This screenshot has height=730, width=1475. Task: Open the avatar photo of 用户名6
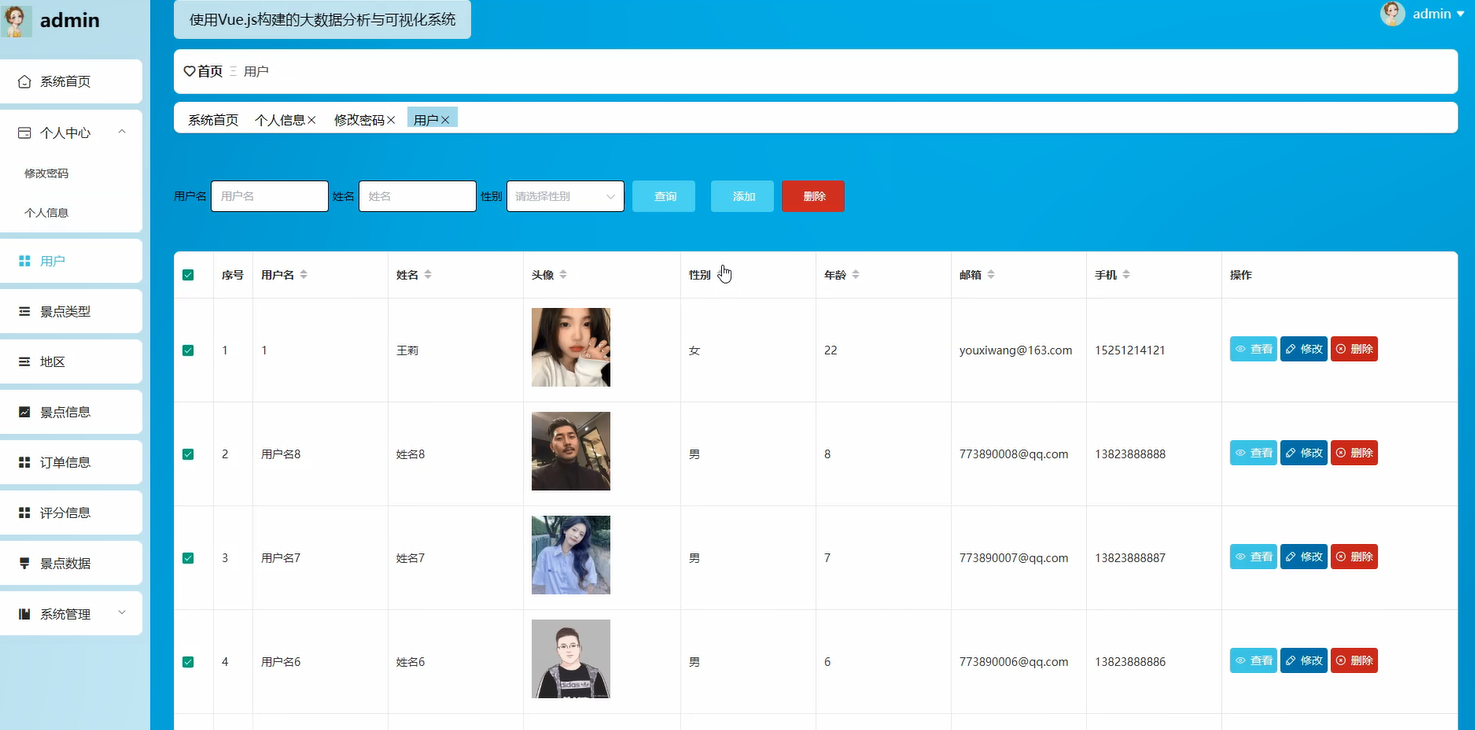(571, 659)
